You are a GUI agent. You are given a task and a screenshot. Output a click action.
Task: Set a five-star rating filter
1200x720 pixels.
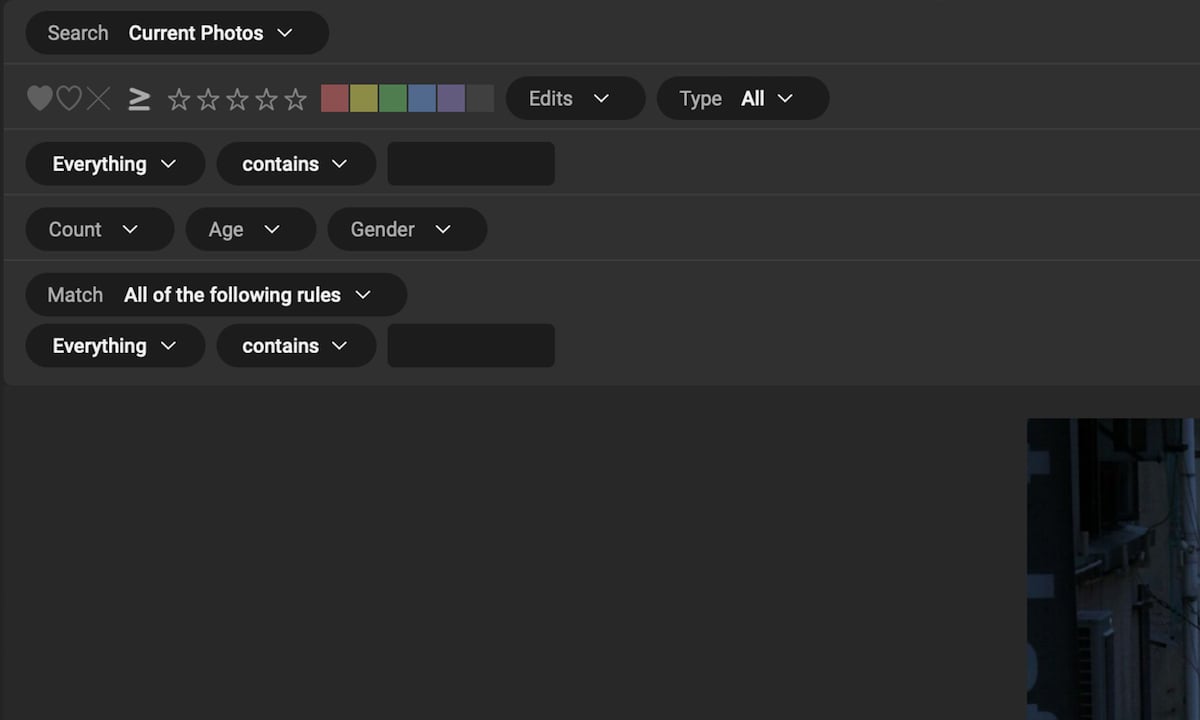pos(295,99)
